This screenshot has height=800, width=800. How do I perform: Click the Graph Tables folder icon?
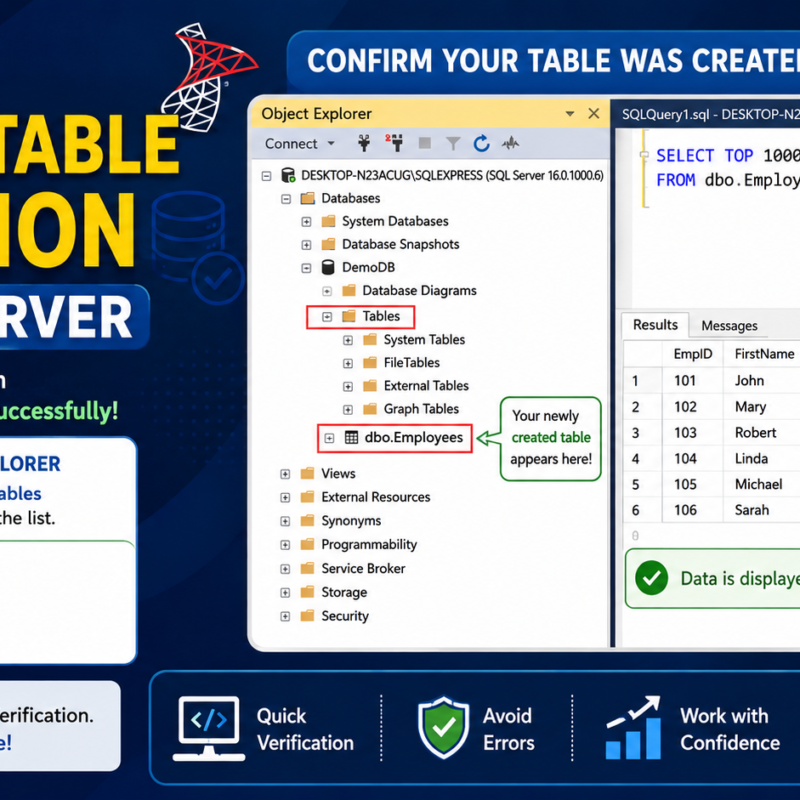(x=370, y=409)
